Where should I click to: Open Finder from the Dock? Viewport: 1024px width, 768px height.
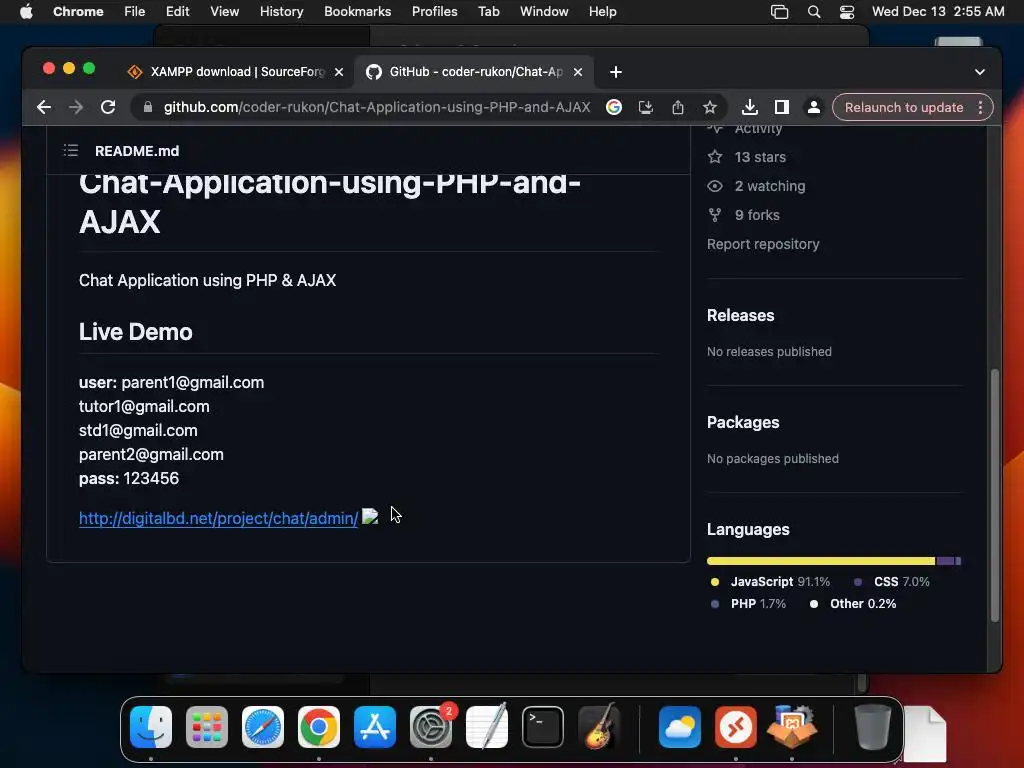151,727
